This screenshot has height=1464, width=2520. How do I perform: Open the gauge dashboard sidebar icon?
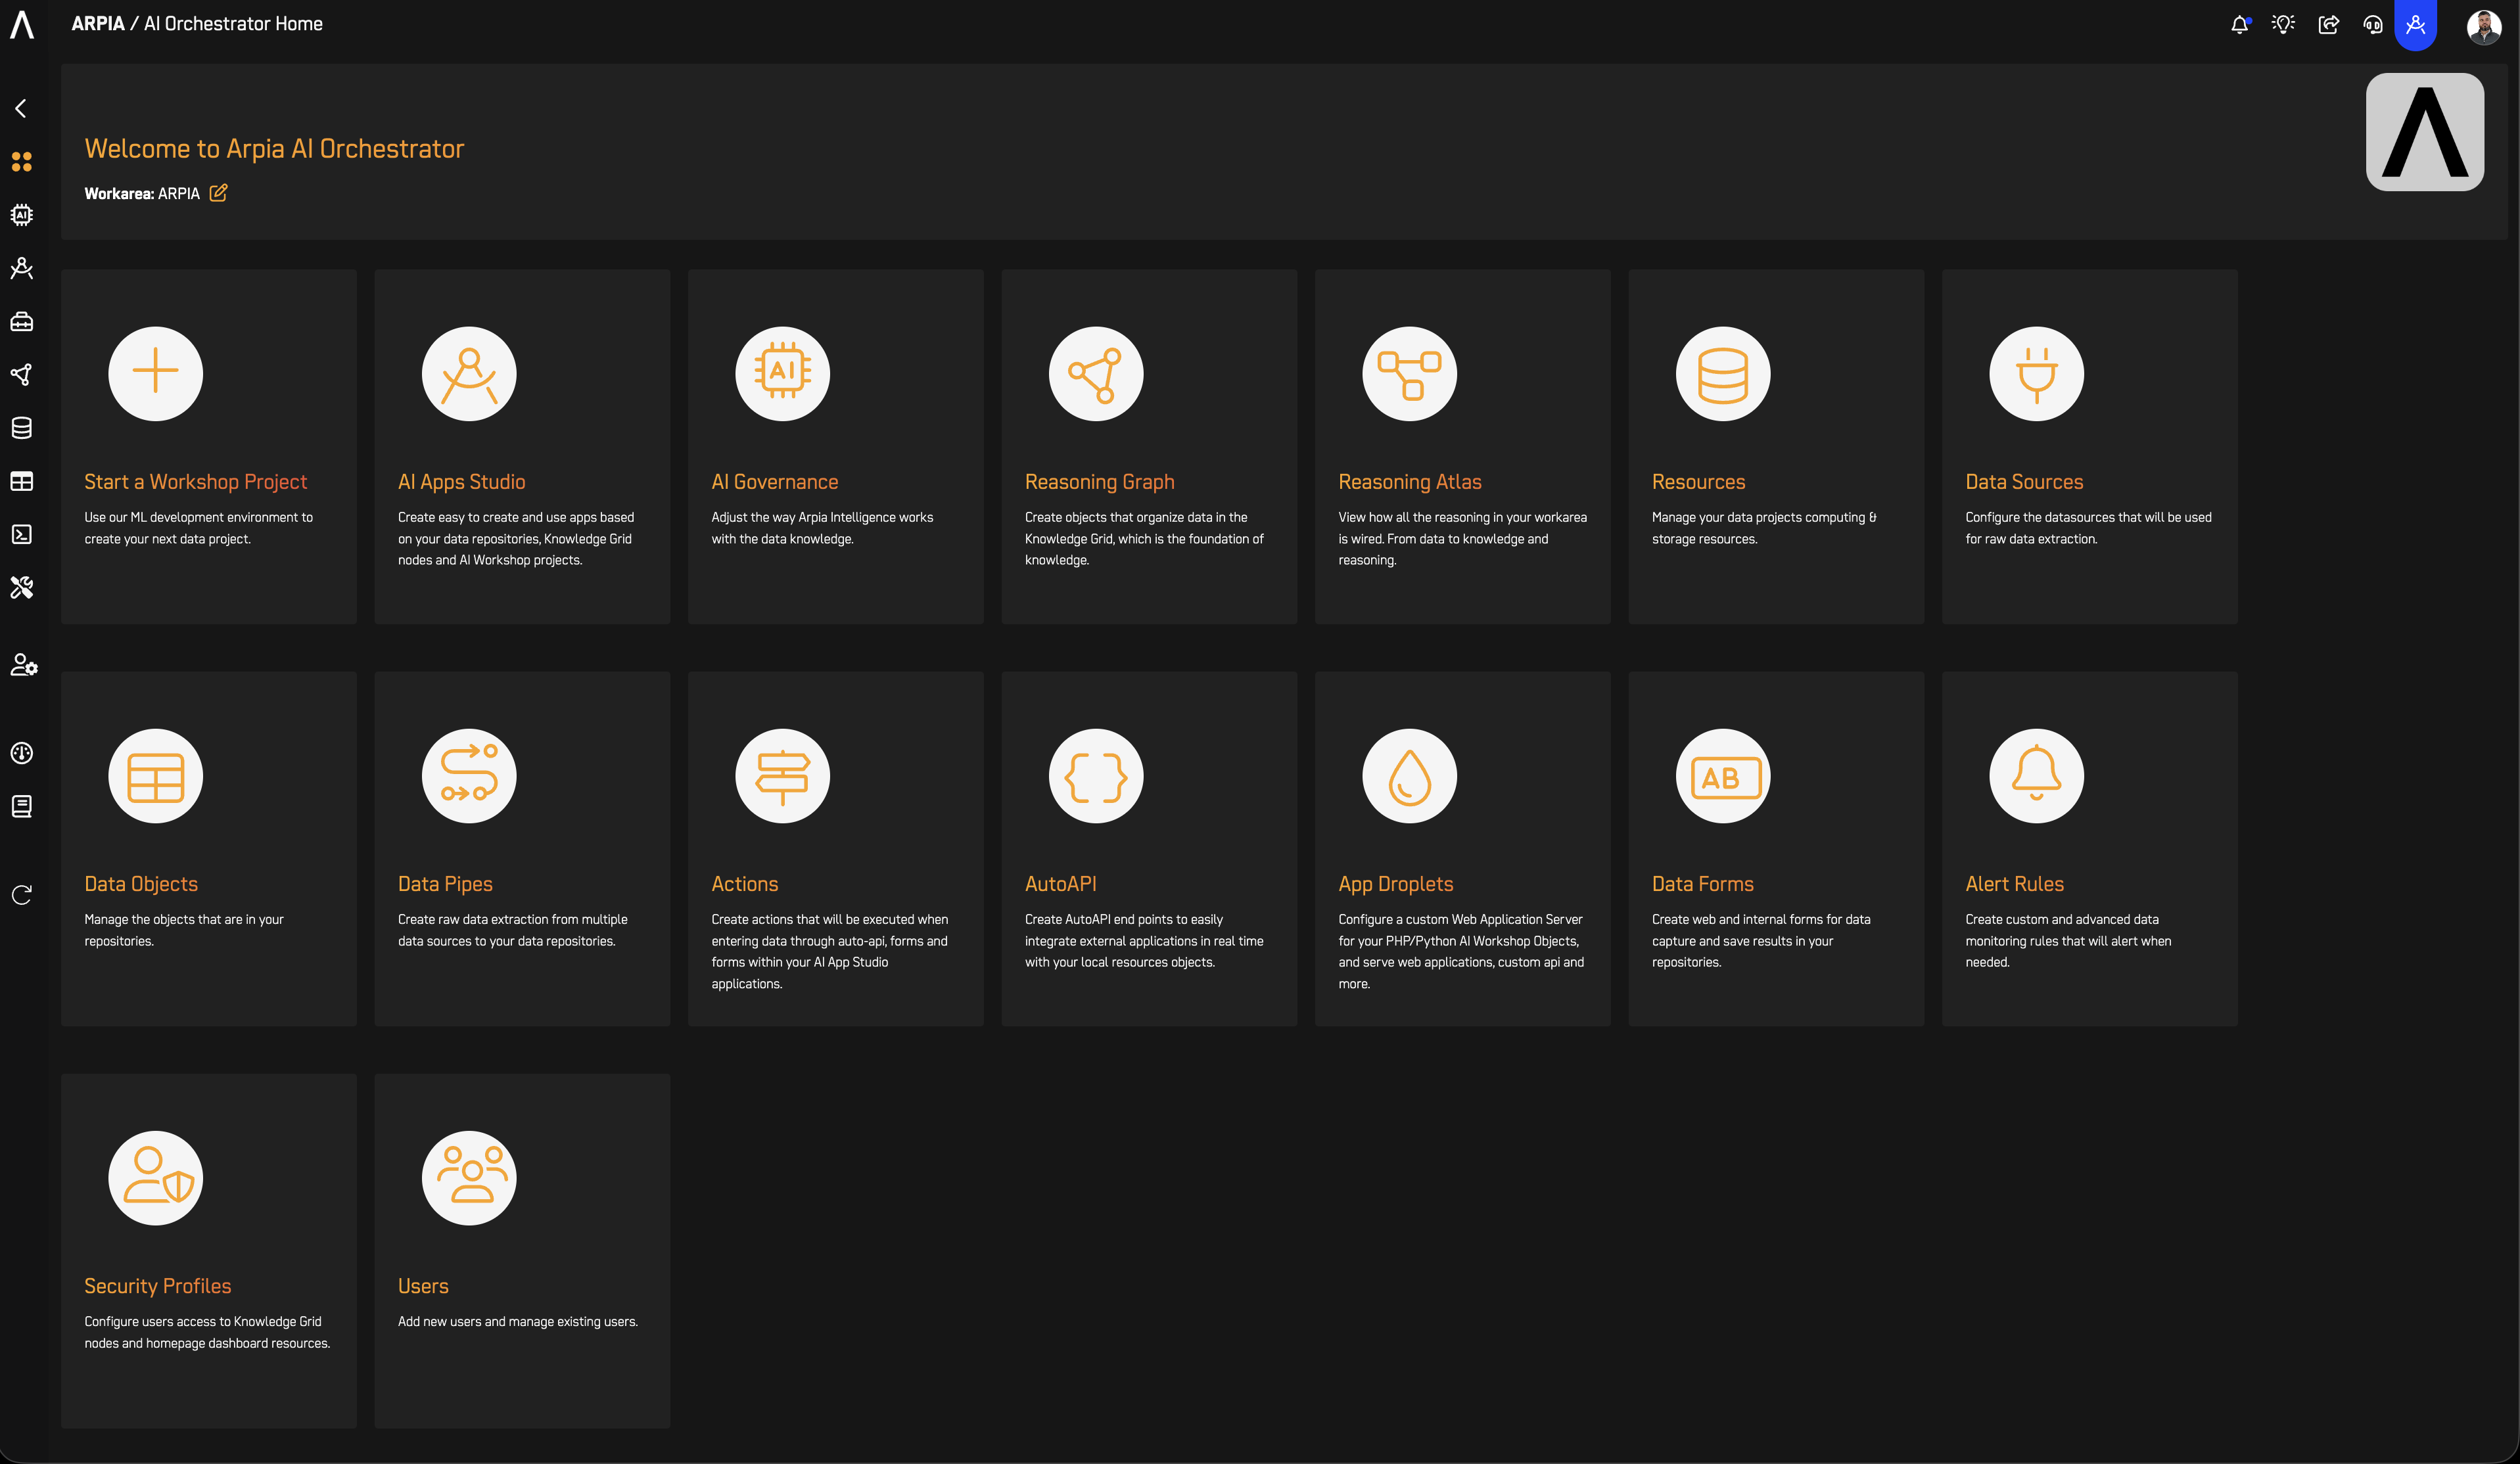[x=21, y=753]
